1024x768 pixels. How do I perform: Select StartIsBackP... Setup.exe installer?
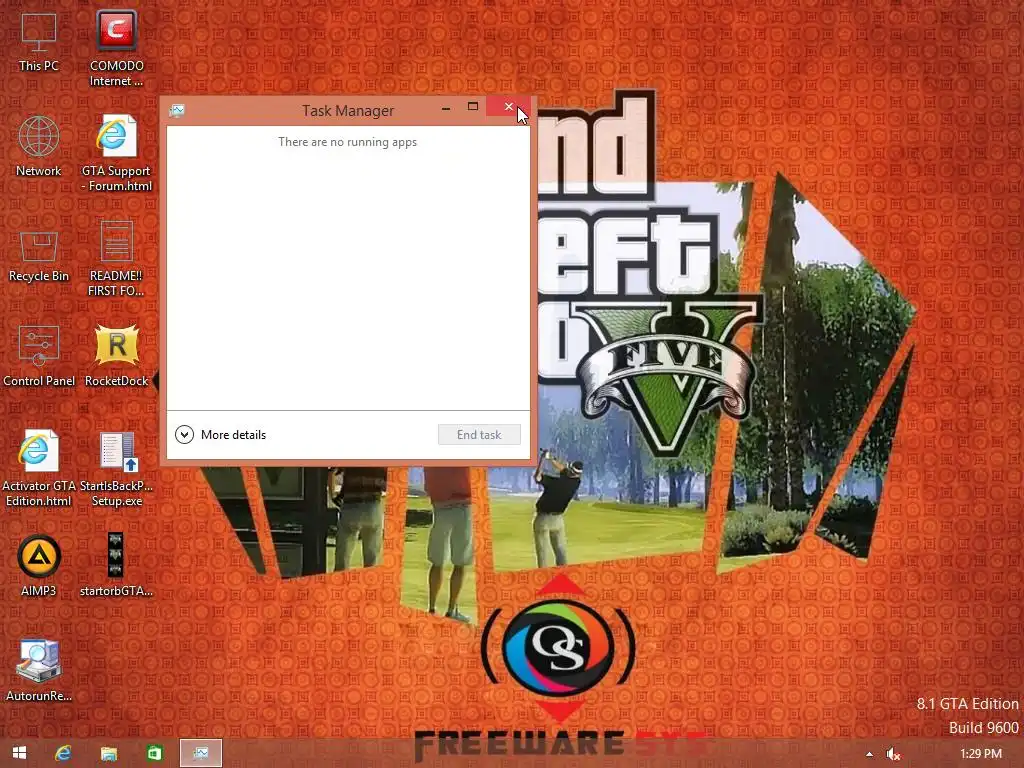coord(116,468)
